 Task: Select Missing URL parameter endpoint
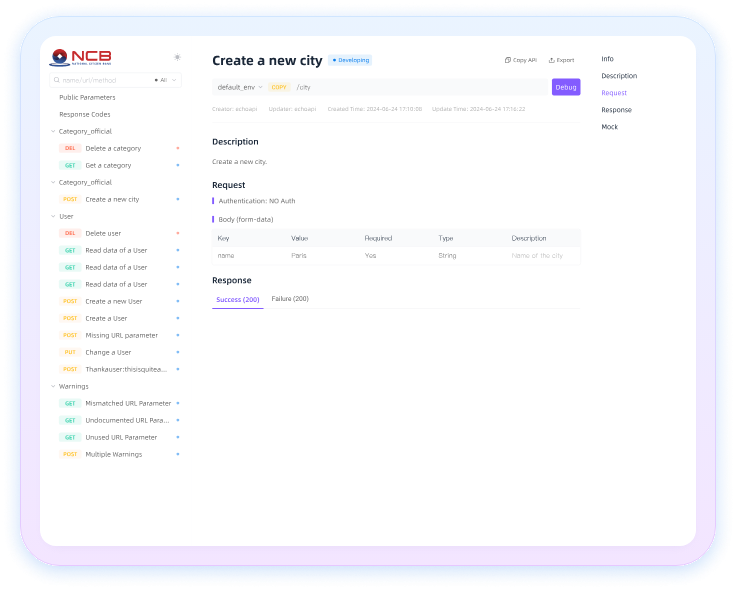coord(122,335)
